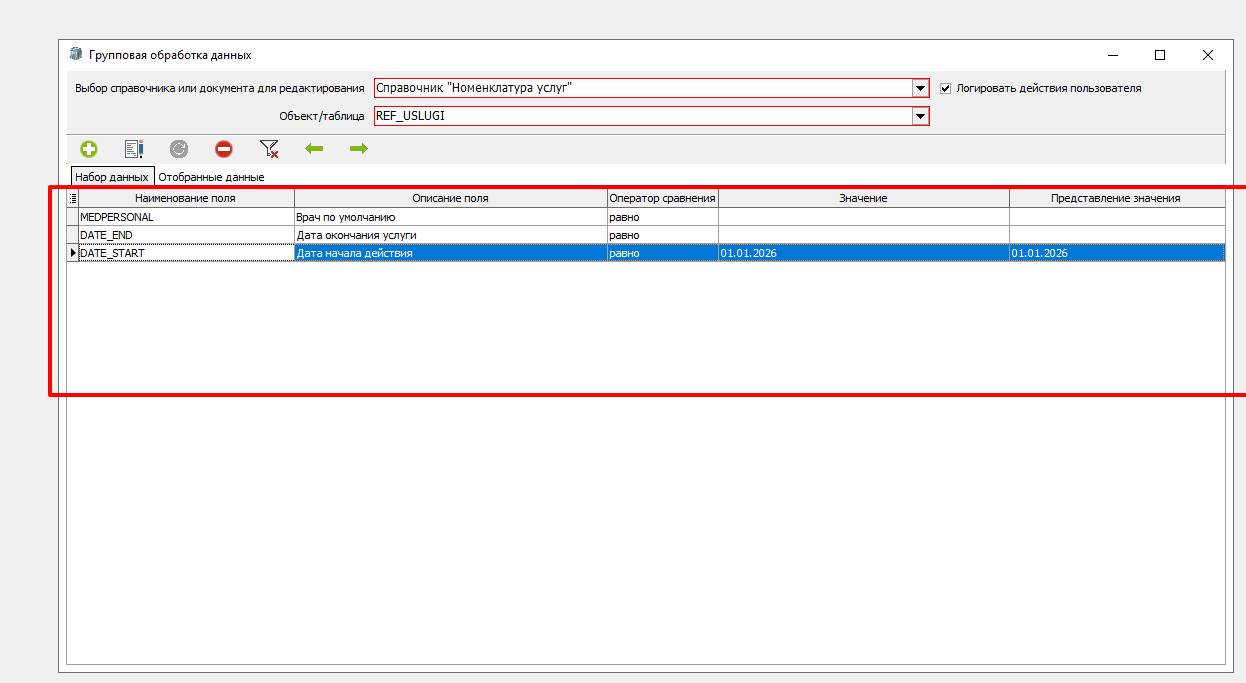Viewport: 1246px width, 683px height.
Task: Select the MEDPERSONAL field cell
Action: 186,216
